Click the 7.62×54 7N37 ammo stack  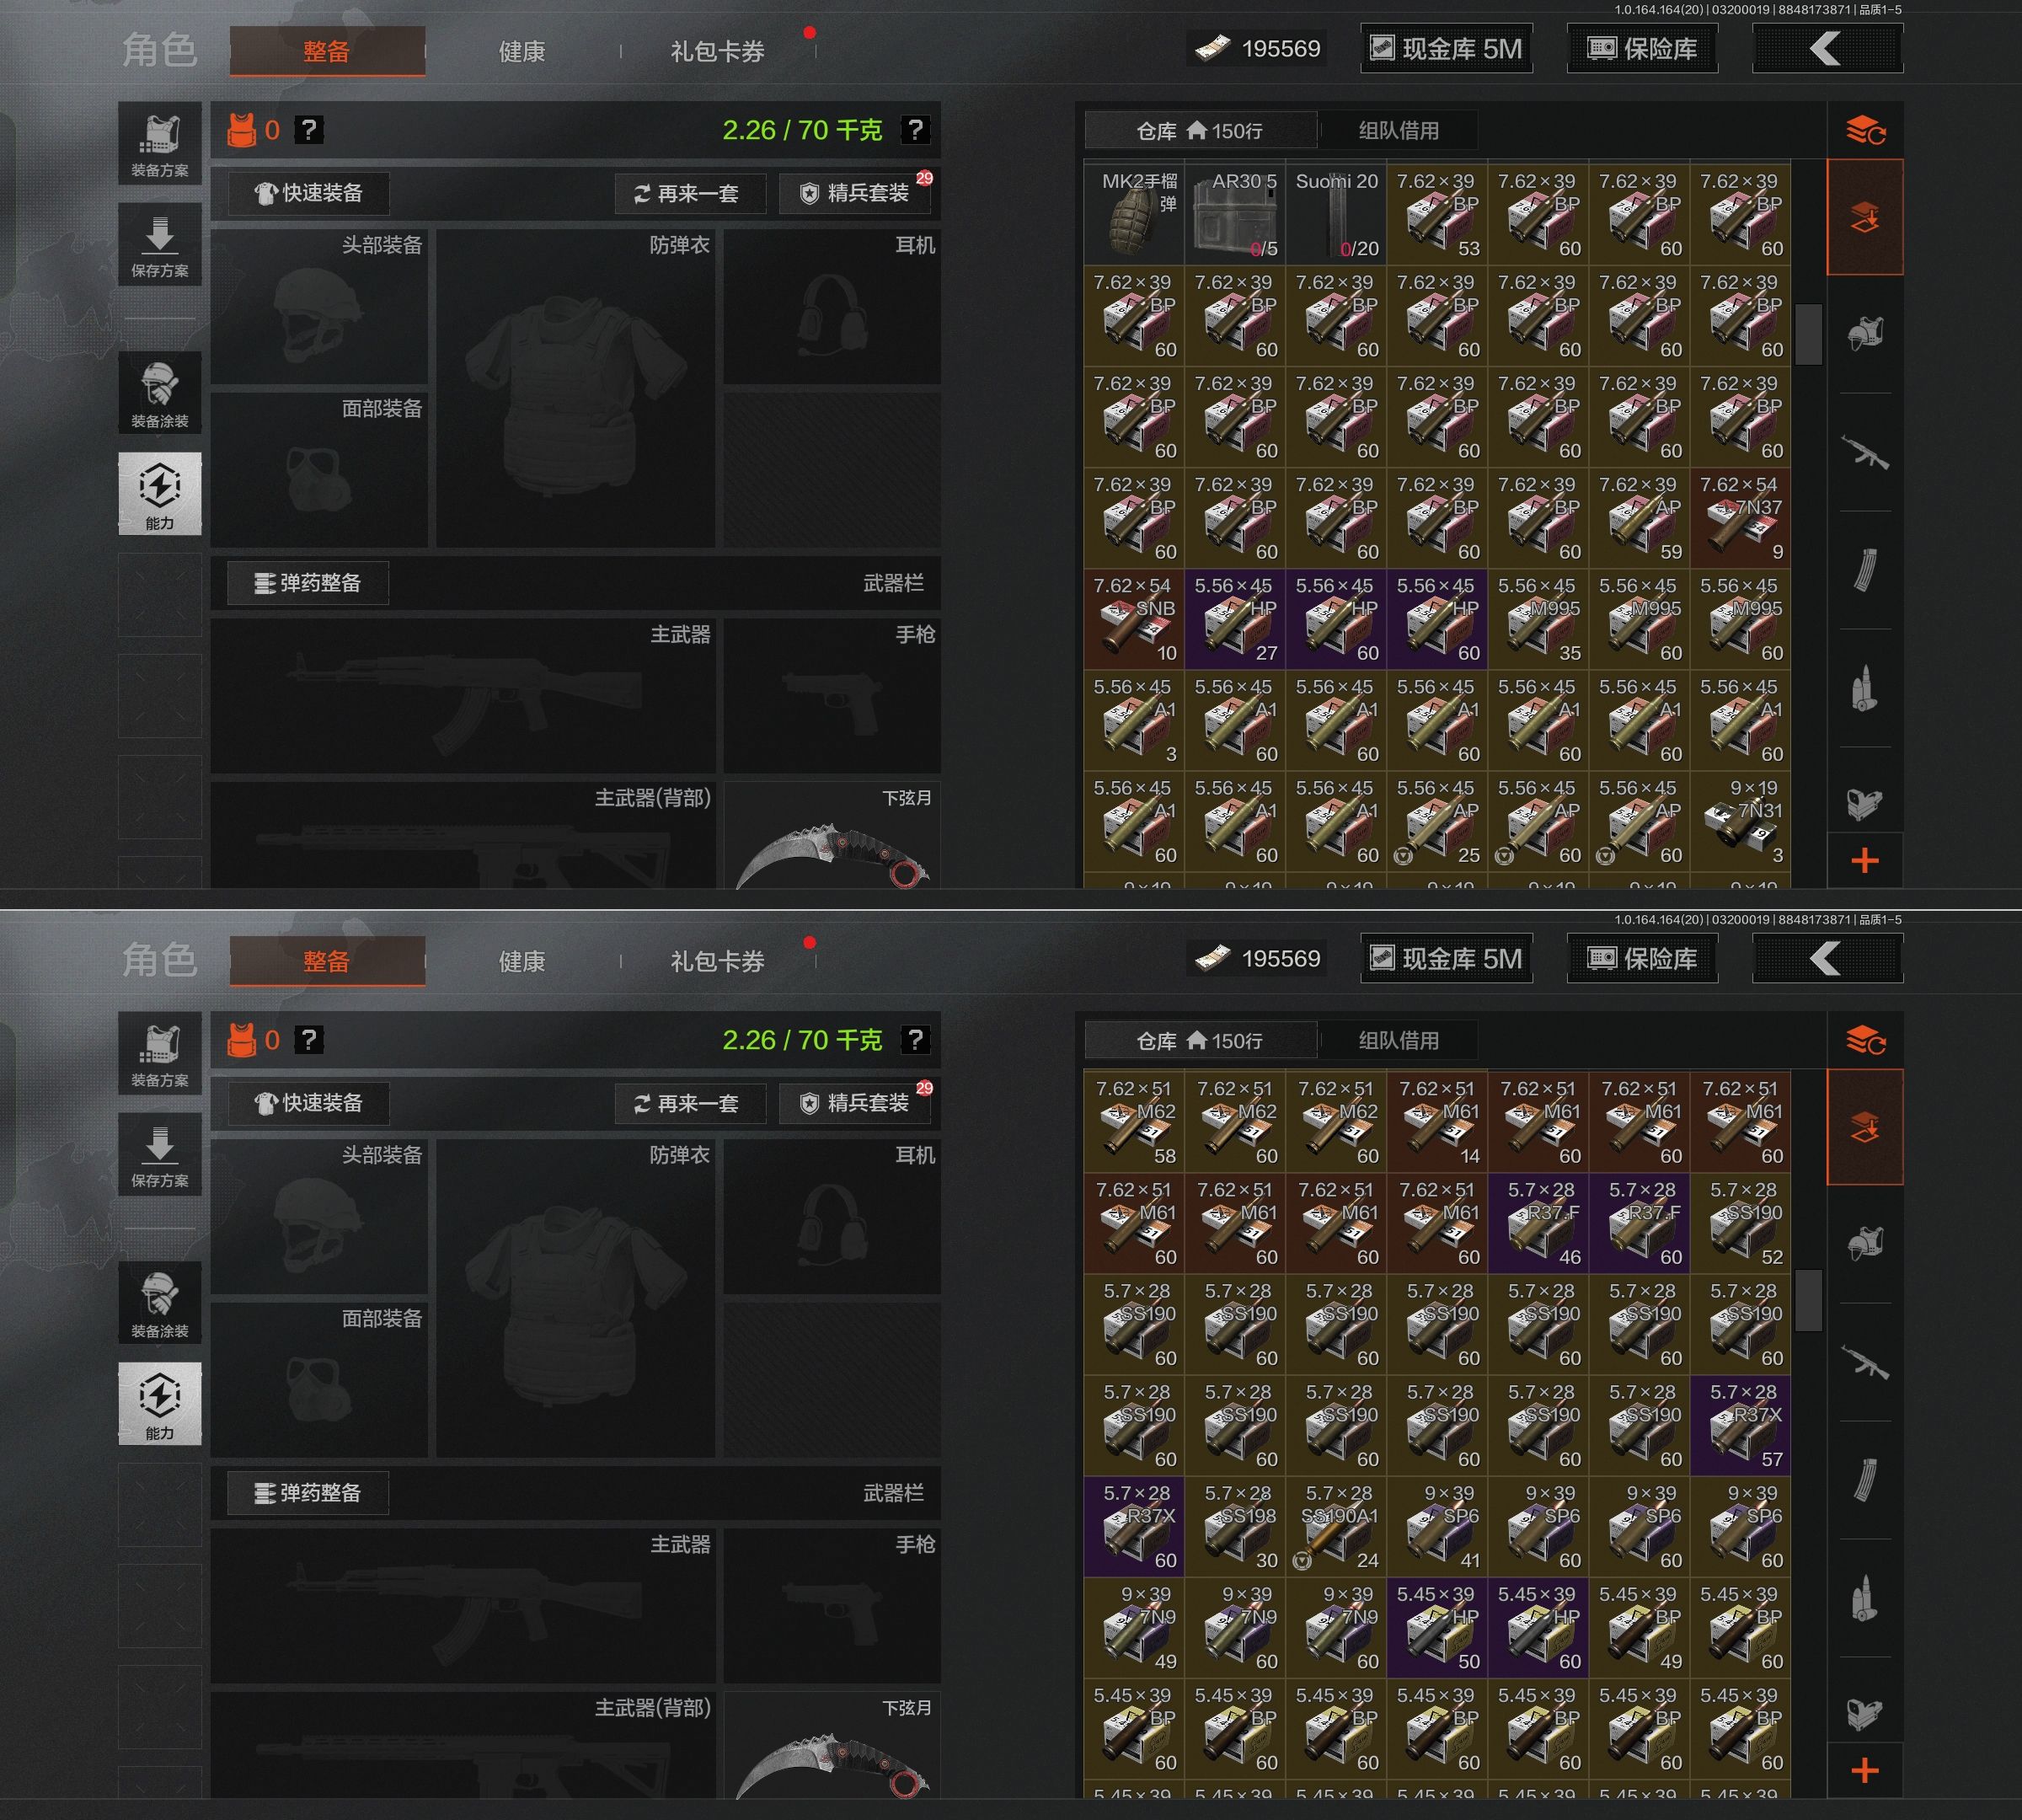coord(1740,517)
